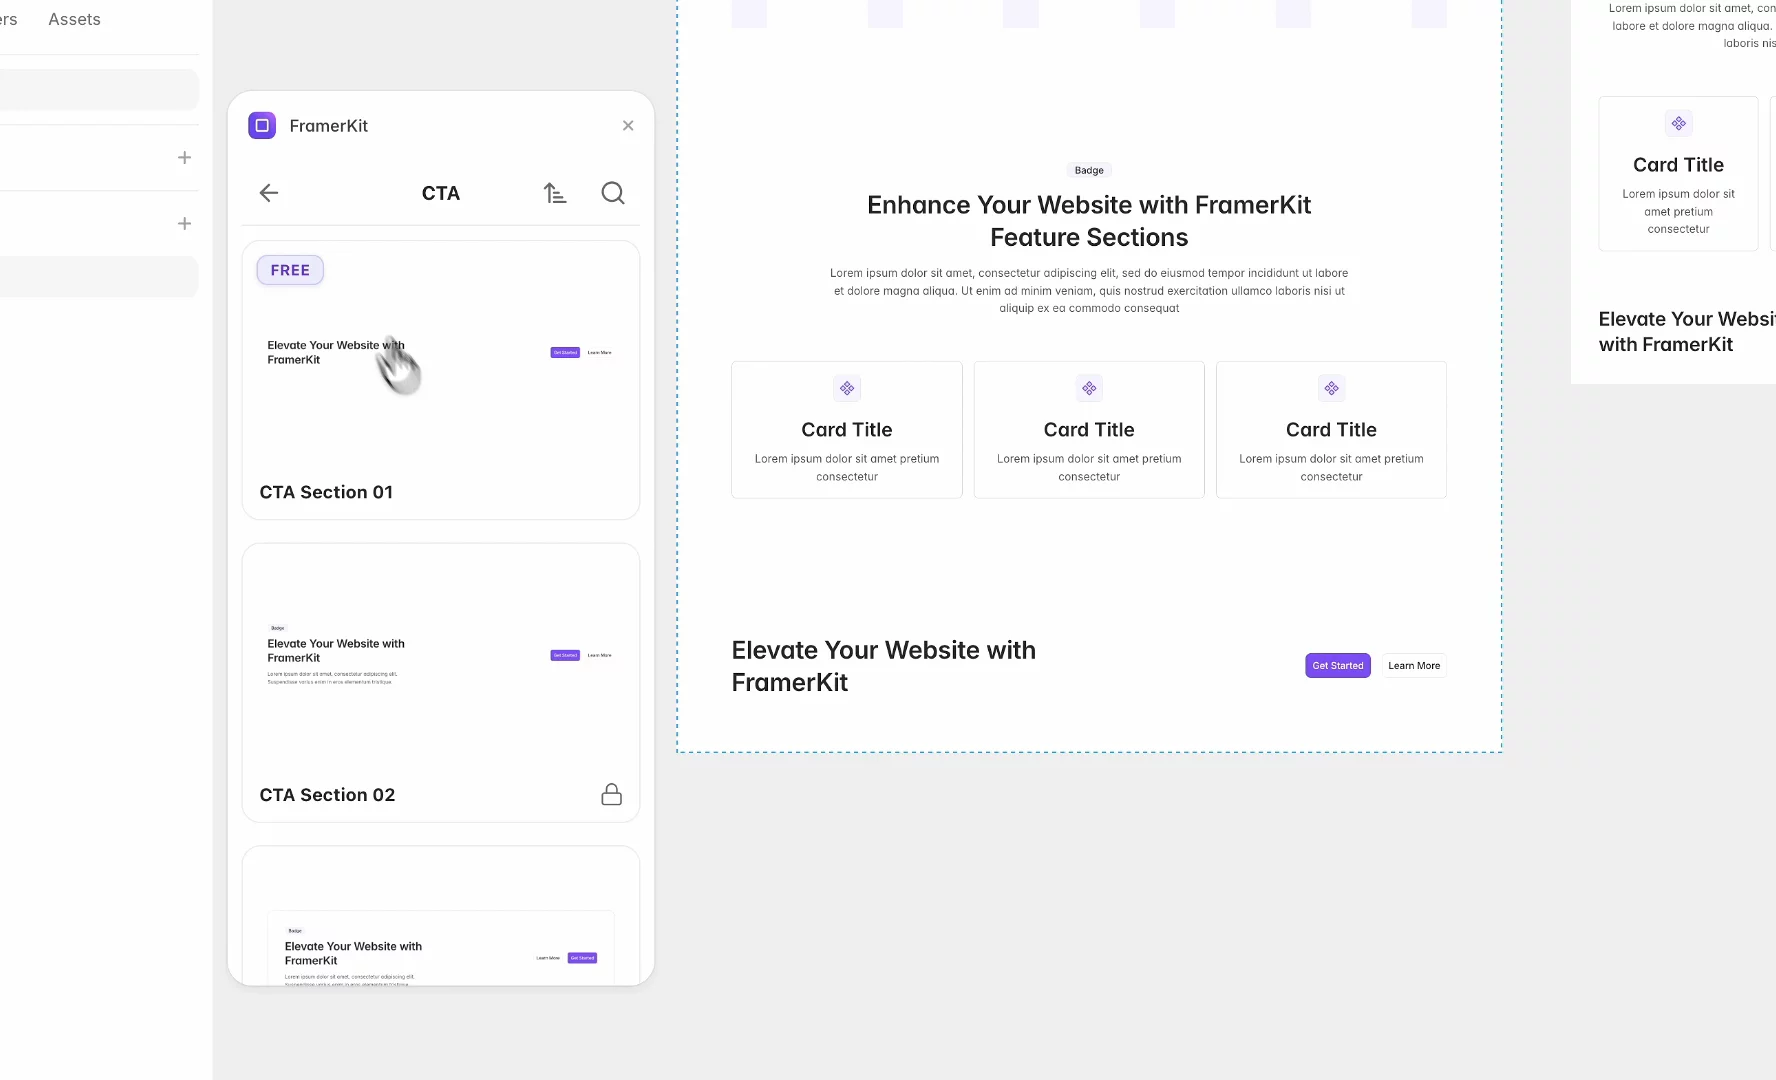Image resolution: width=1776 pixels, height=1080 pixels.
Task: Click the lower plus icon in left sidebar
Action: 184,223
